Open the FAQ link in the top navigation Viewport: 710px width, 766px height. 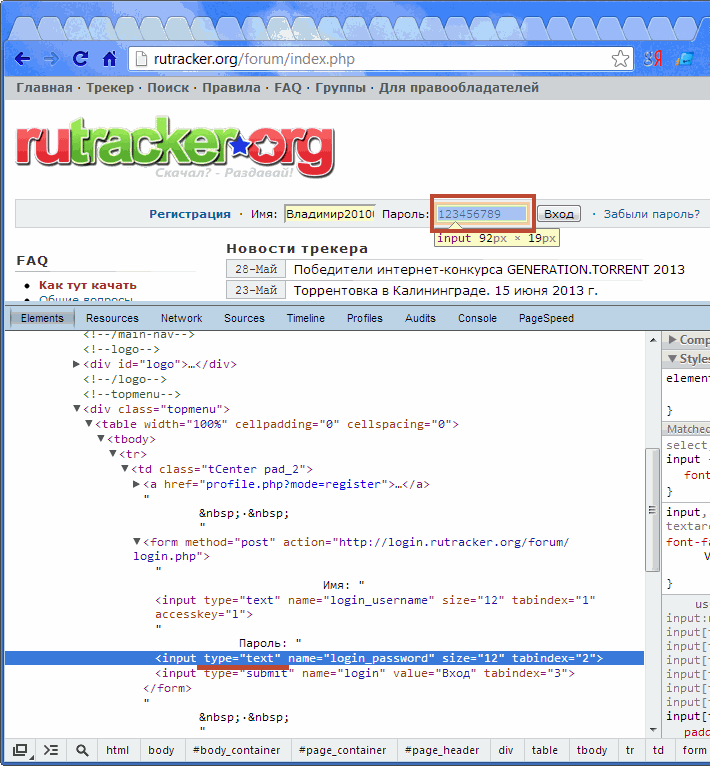(x=288, y=87)
